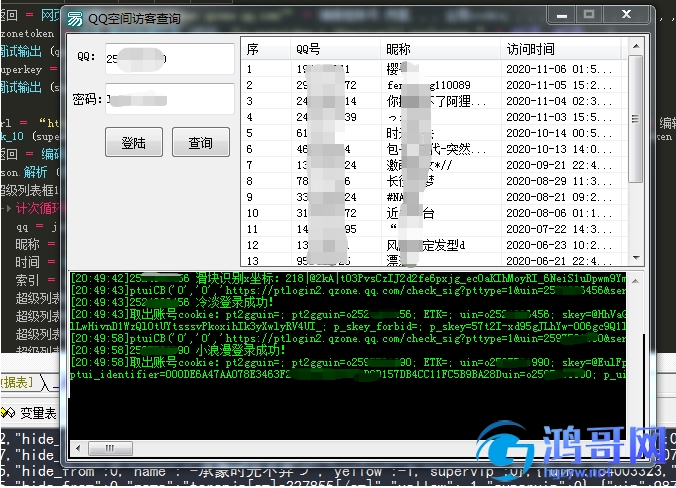Focus the QQ number input field
676x488 pixels.
[x=169, y=59]
